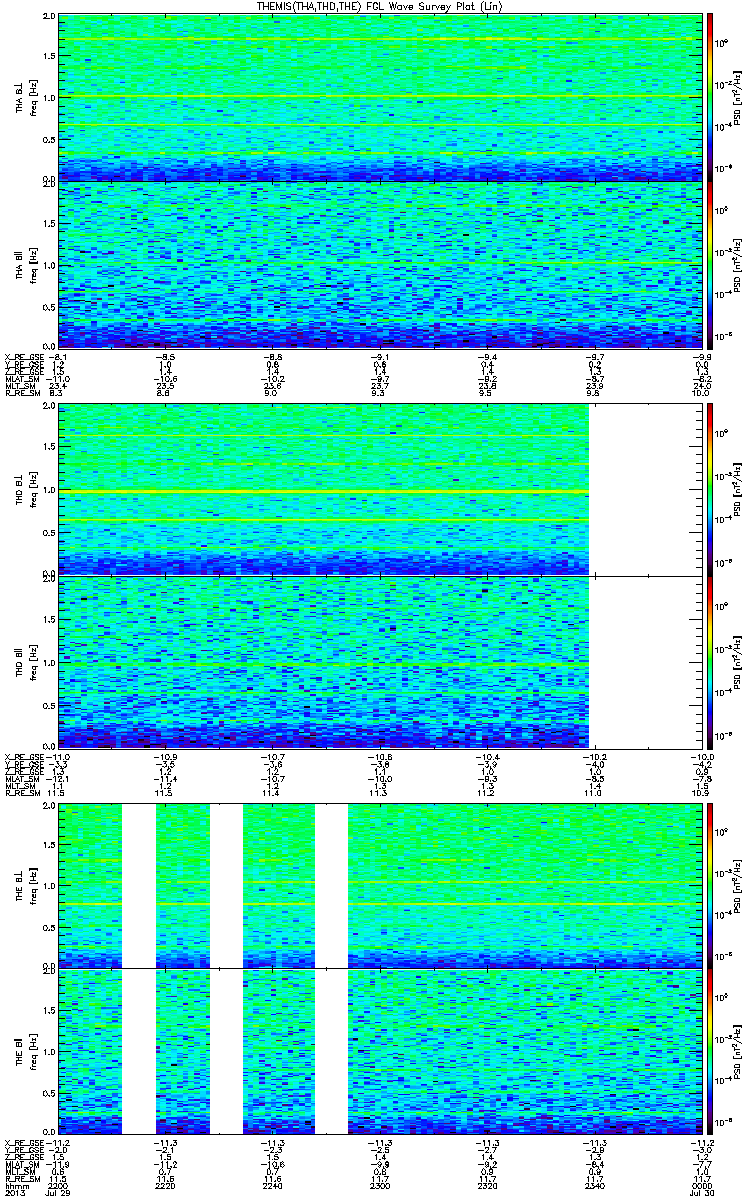
Task: Select the THD B-parallel axis label
Action: [18, 661]
